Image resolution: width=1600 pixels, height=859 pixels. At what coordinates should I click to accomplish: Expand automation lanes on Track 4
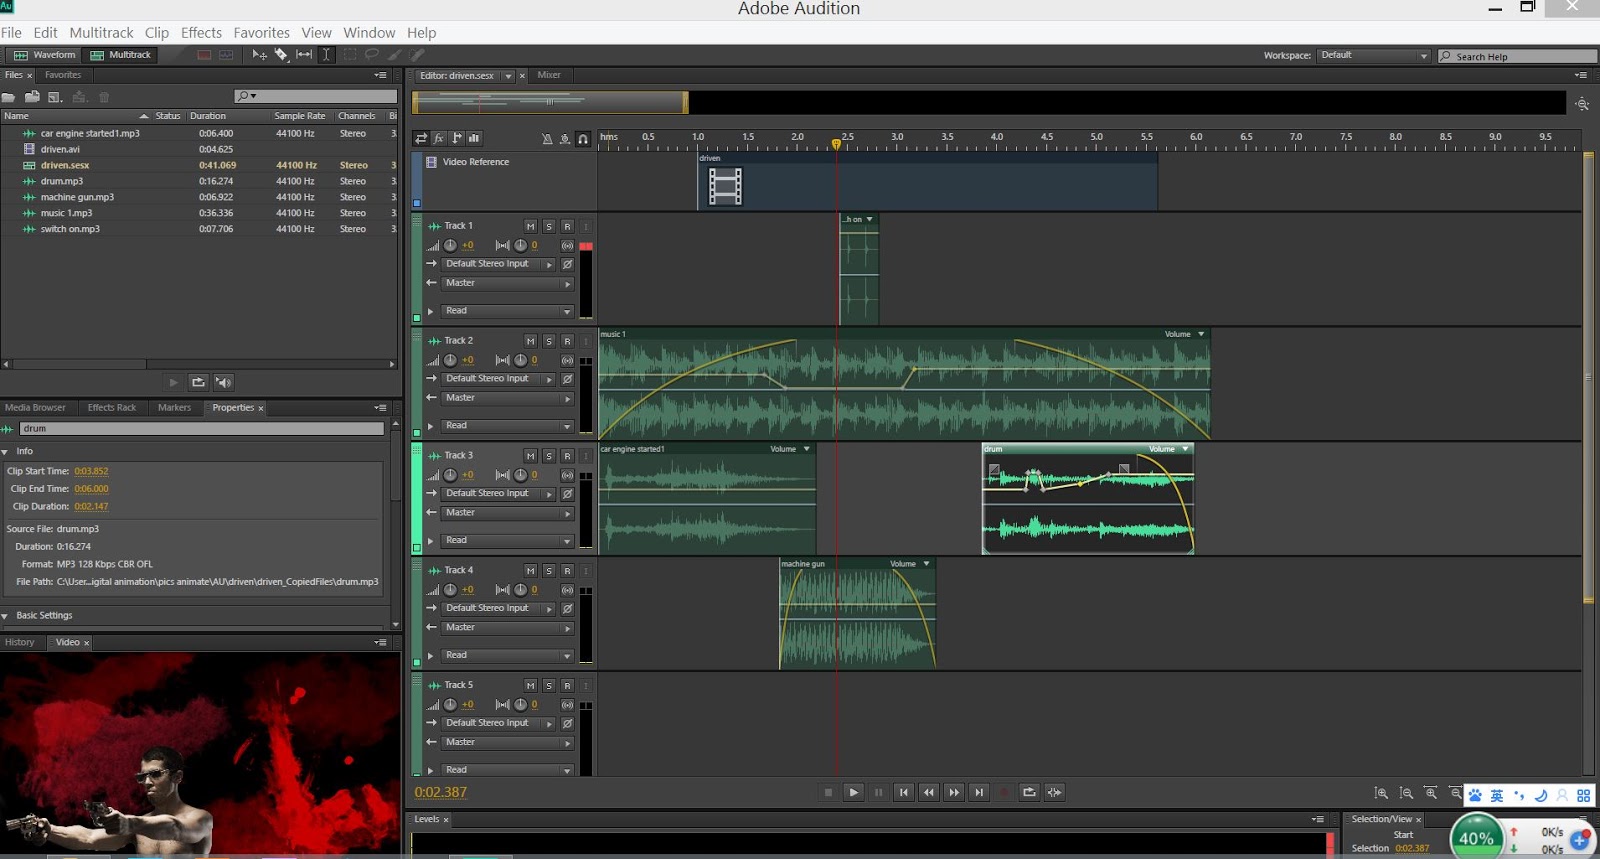point(431,656)
